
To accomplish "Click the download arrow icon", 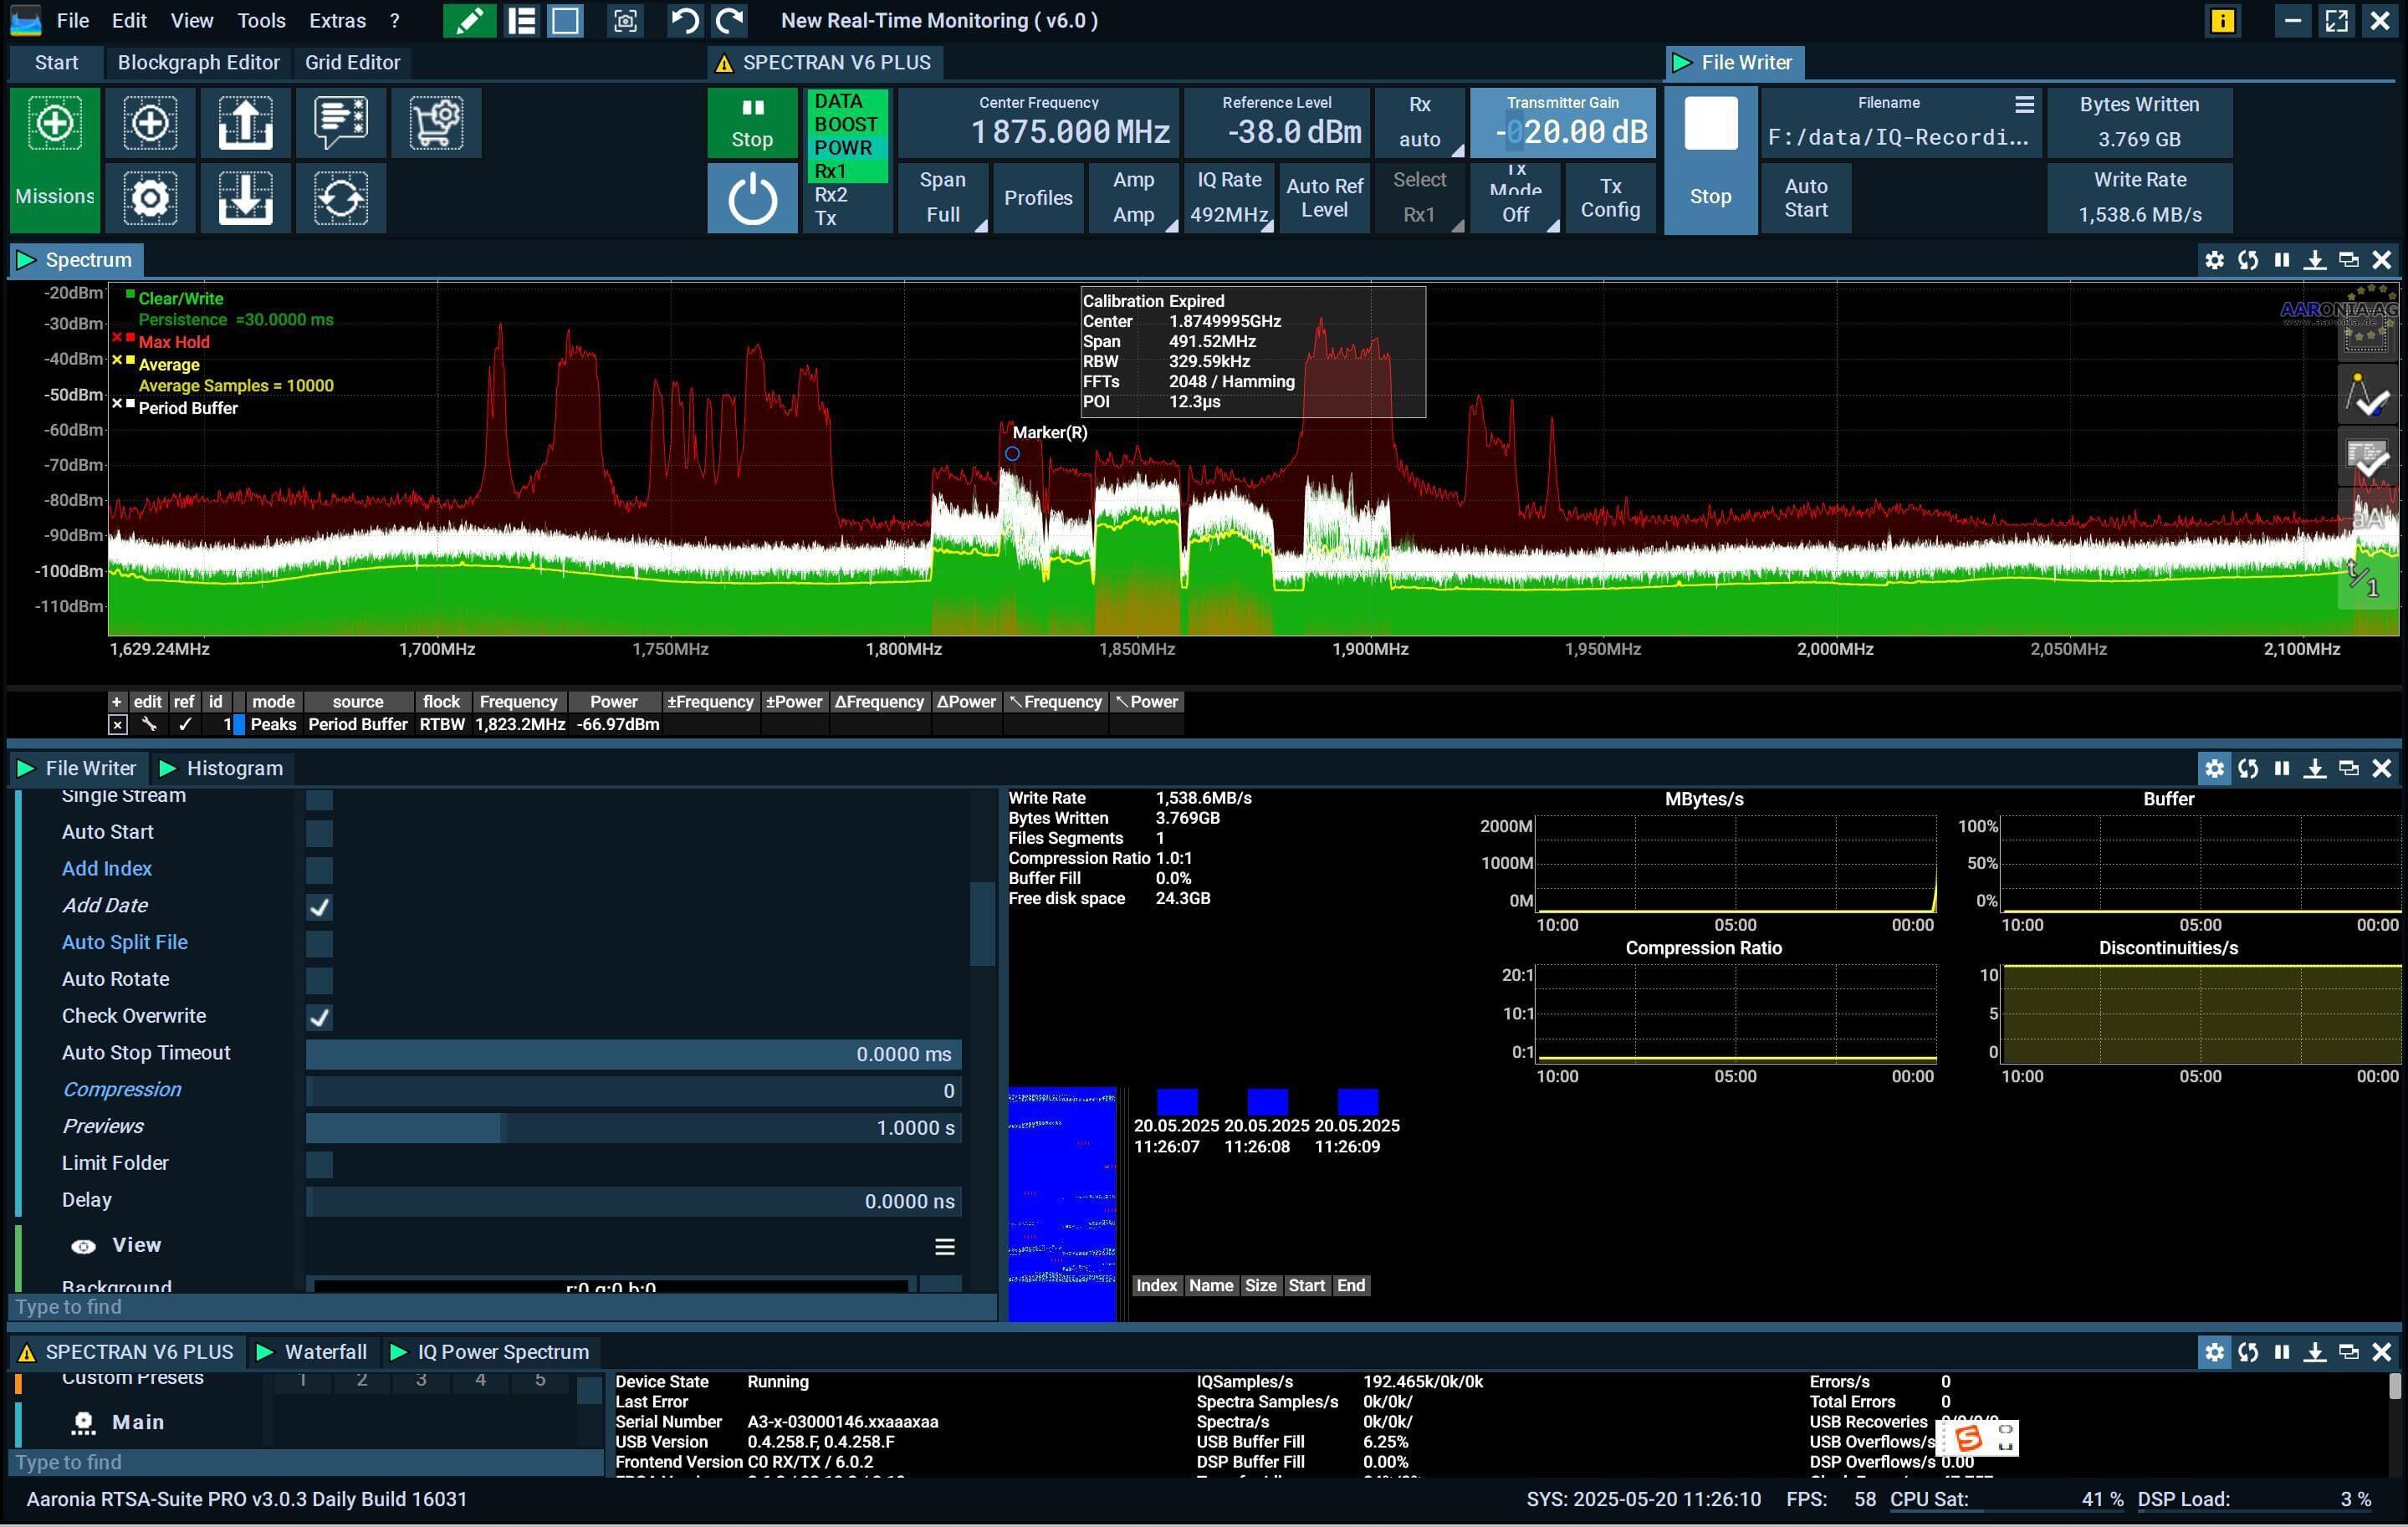I will click(x=245, y=198).
